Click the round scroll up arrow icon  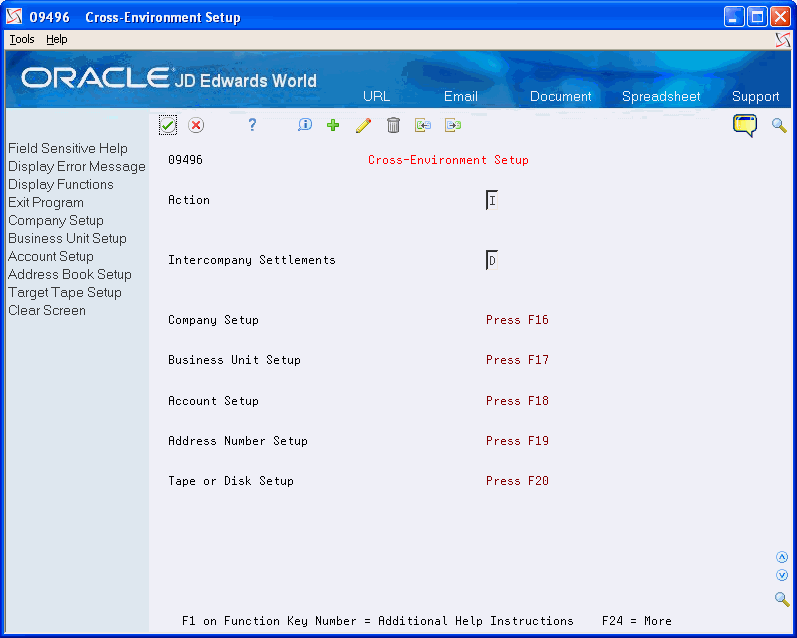click(x=782, y=557)
